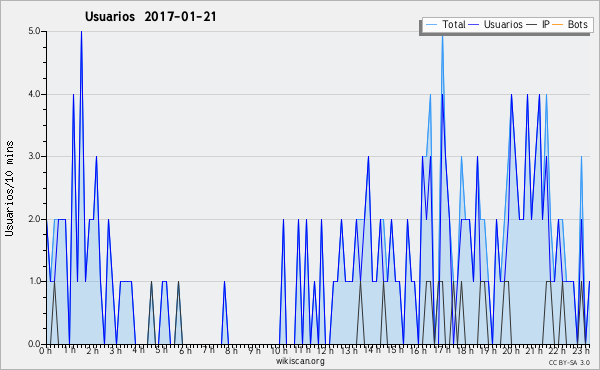
Task: Click the 'Total' legend label
Action: tap(454, 24)
